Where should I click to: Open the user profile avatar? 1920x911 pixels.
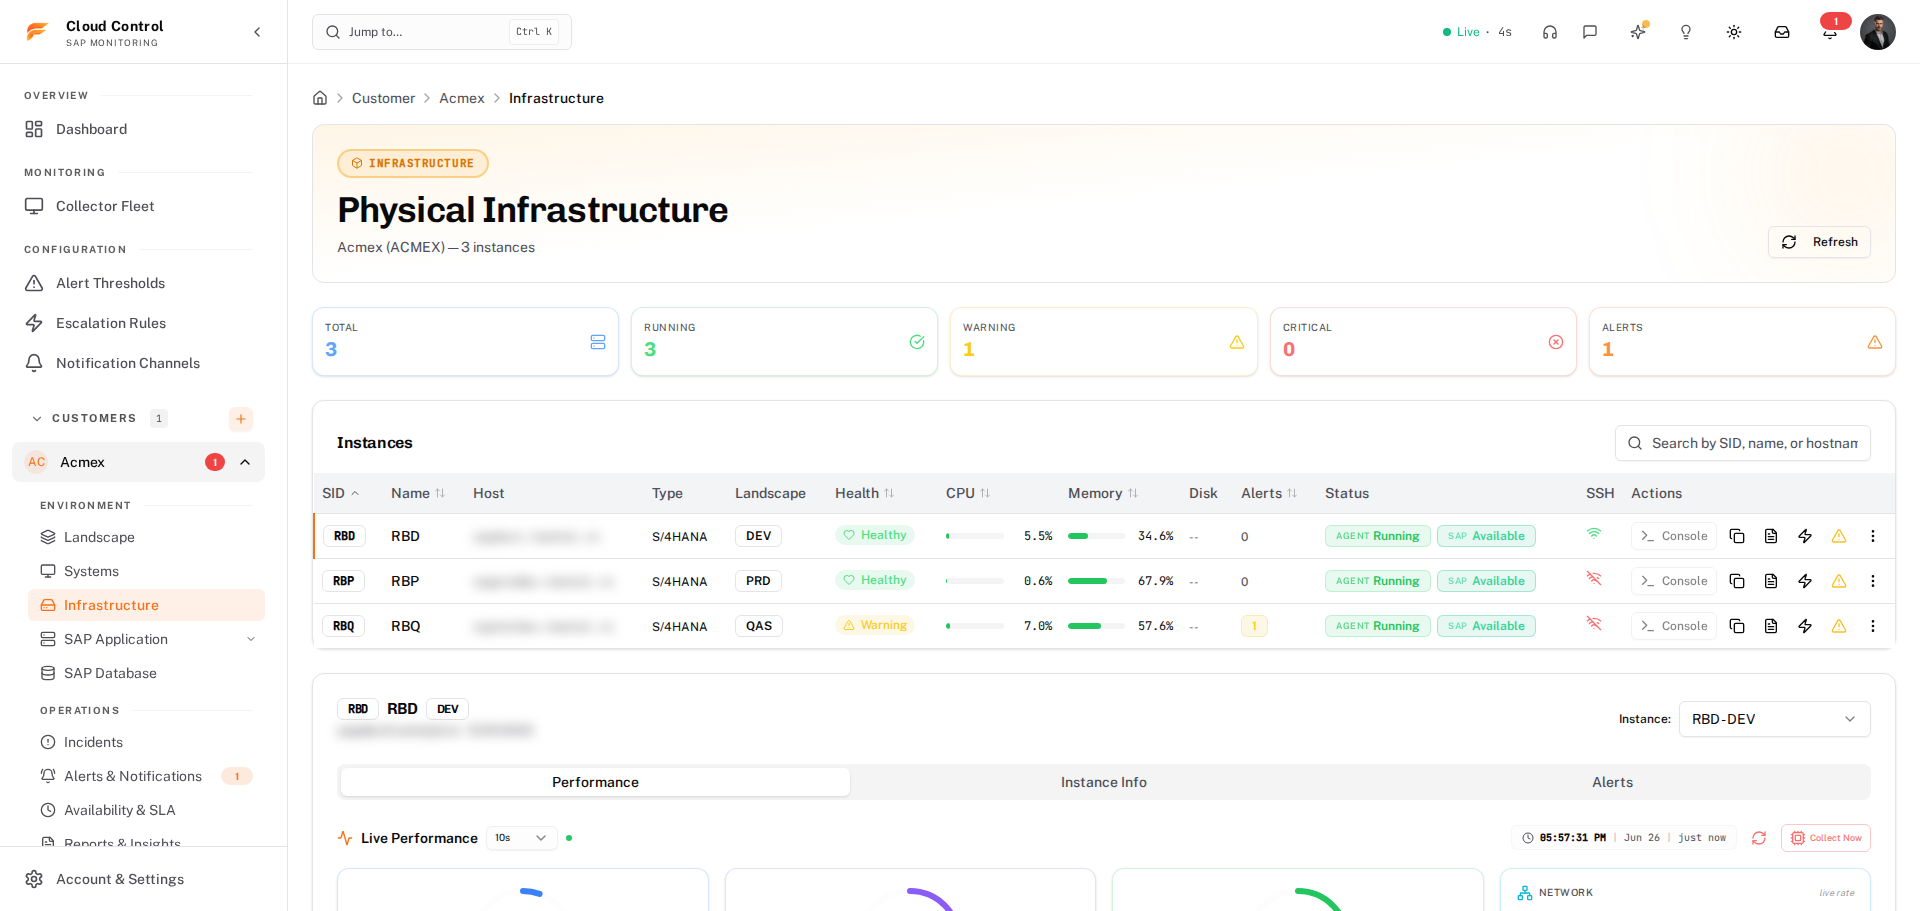point(1878,32)
